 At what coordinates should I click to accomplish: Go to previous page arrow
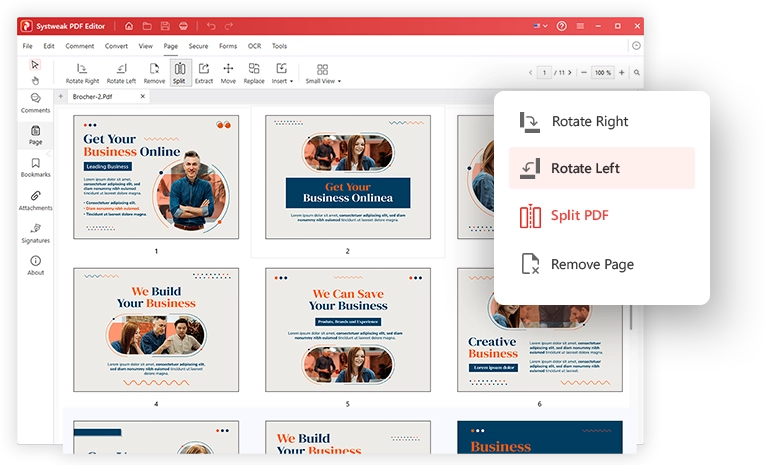pos(530,73)
